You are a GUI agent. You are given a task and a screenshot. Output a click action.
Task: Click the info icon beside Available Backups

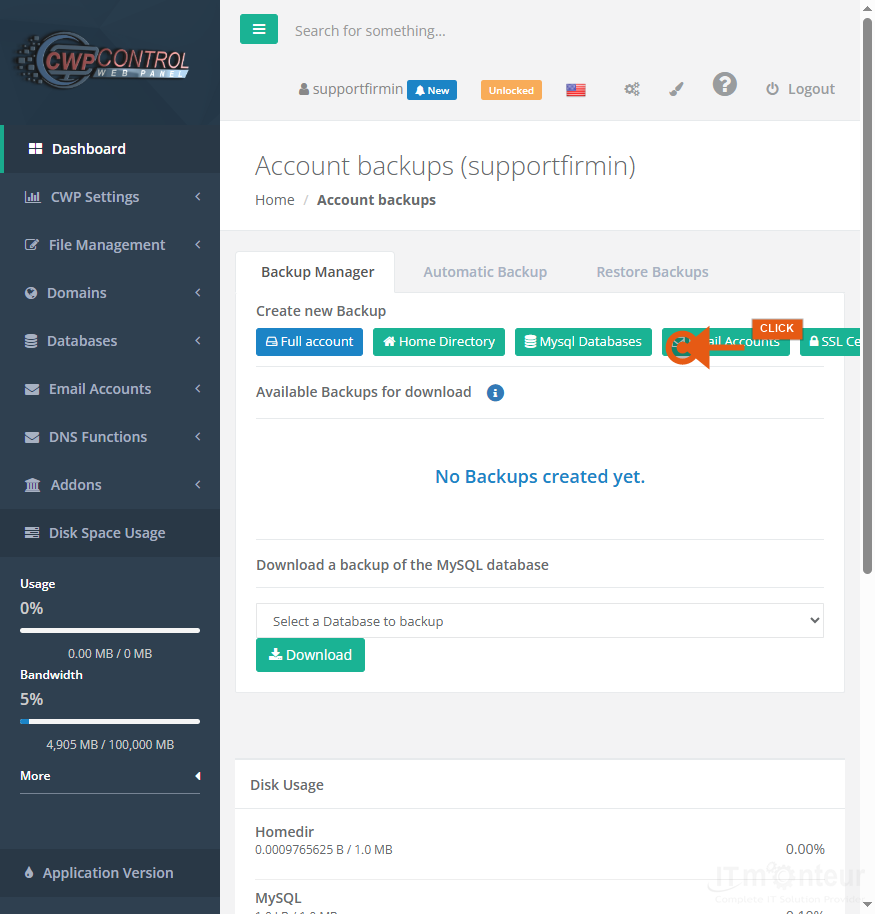496,393
